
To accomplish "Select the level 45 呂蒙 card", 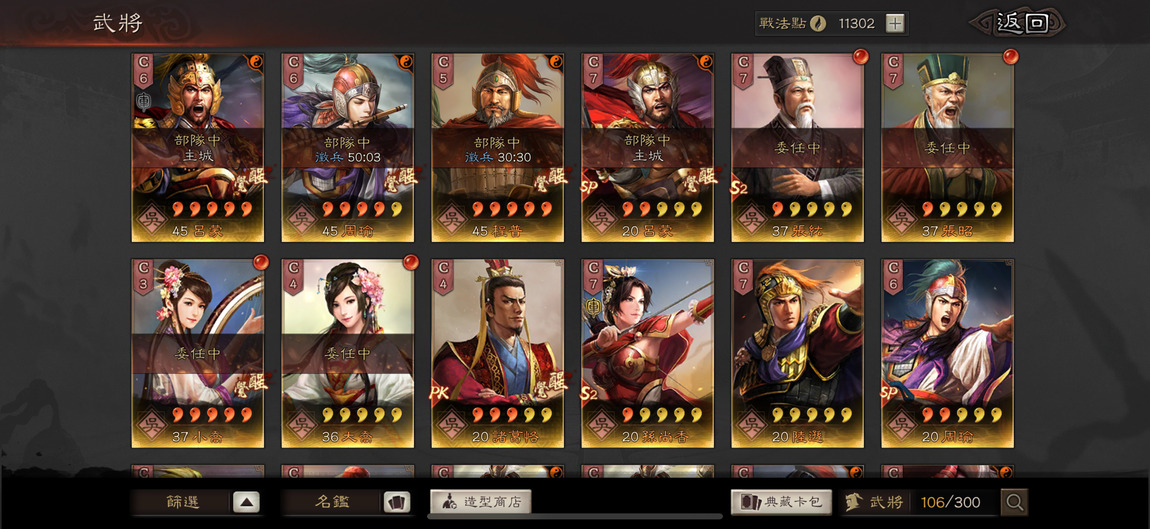I will 198,147.
